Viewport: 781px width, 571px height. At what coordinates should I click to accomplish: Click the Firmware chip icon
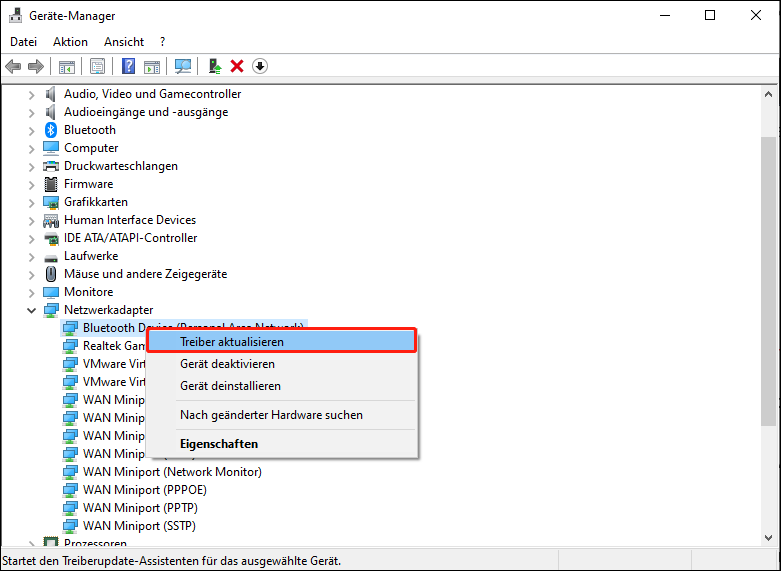click(x=51, y=184)
